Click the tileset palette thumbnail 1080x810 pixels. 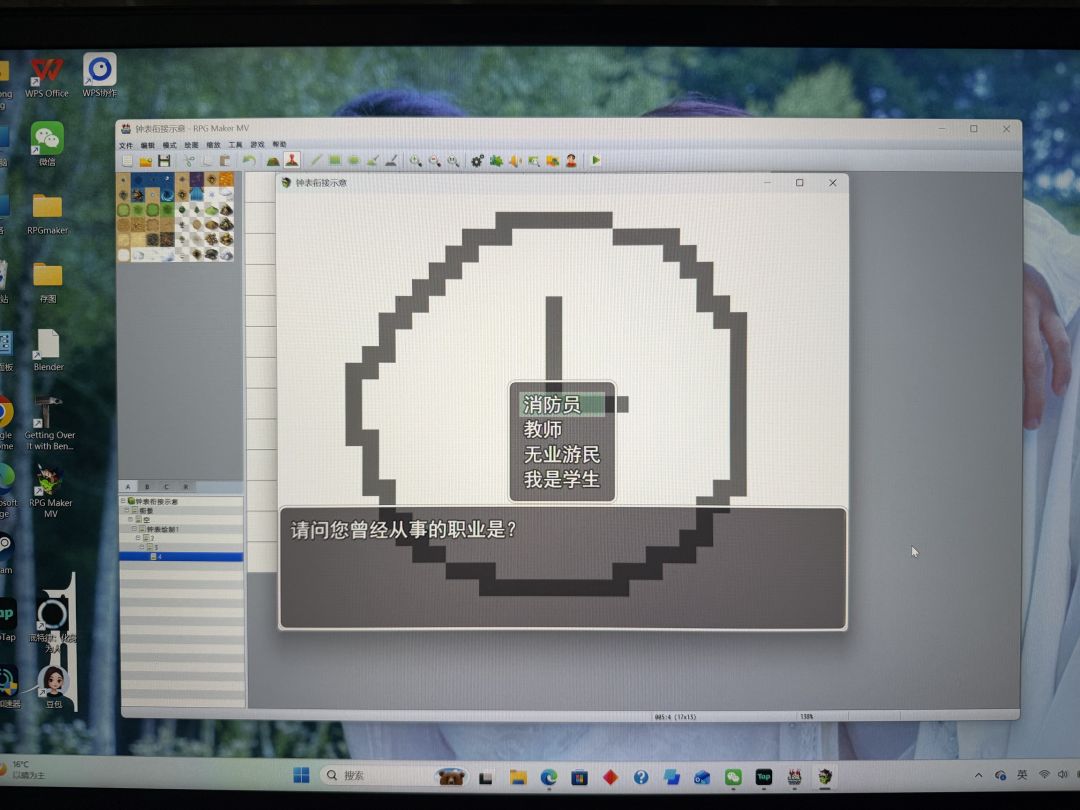pos(176,217)
